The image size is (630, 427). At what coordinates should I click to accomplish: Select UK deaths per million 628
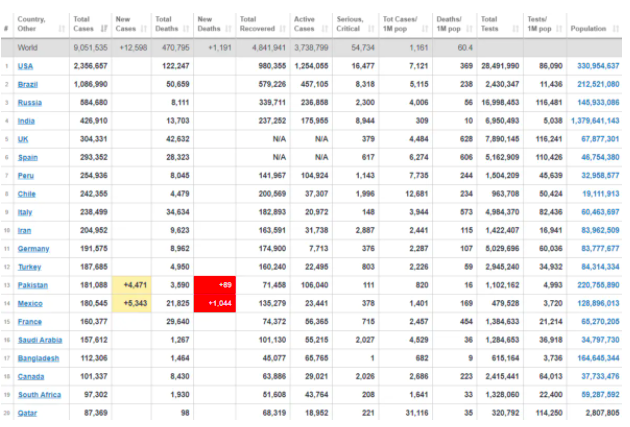coord(466,139)
